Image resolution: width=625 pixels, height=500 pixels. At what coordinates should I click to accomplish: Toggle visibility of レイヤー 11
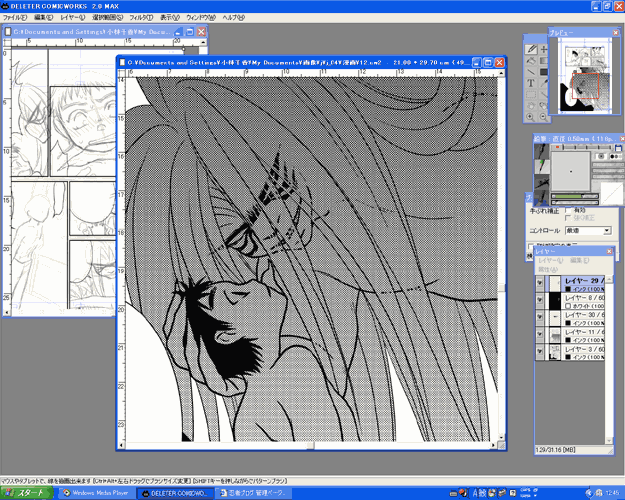(x=539, y=335)
